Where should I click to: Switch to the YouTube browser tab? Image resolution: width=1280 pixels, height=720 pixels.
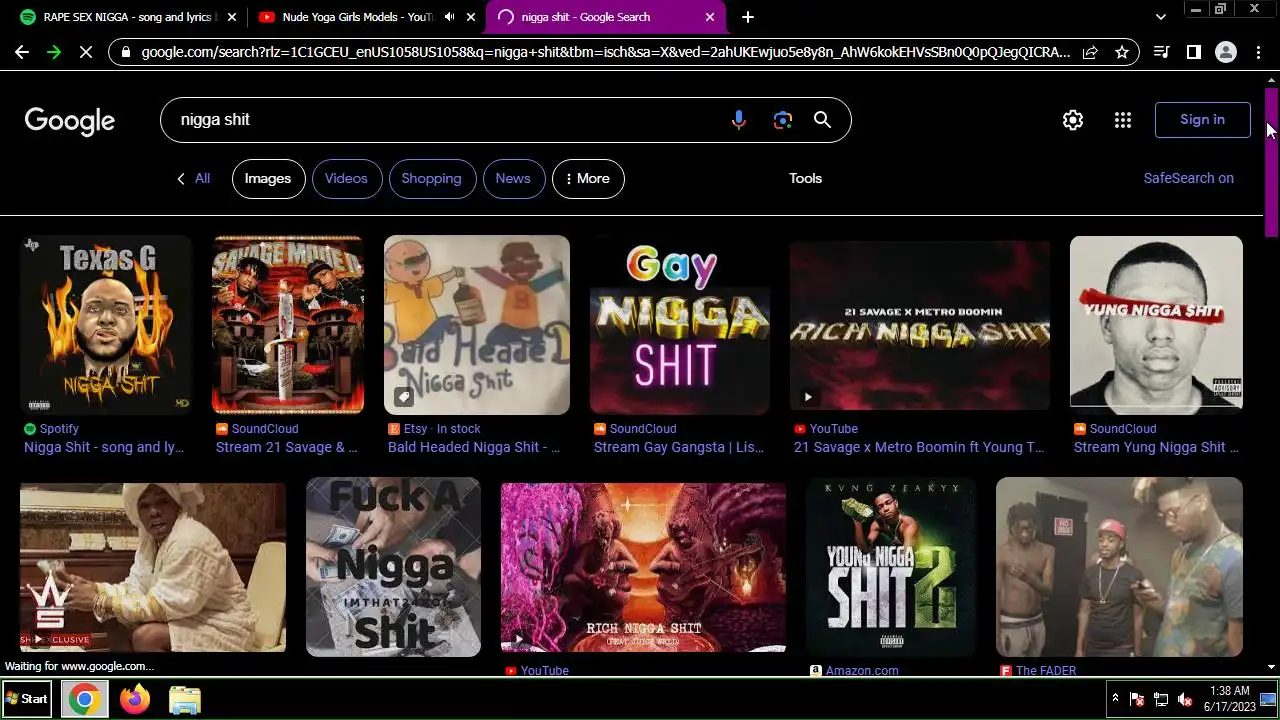pyautogui.click(x=365, y=17)
